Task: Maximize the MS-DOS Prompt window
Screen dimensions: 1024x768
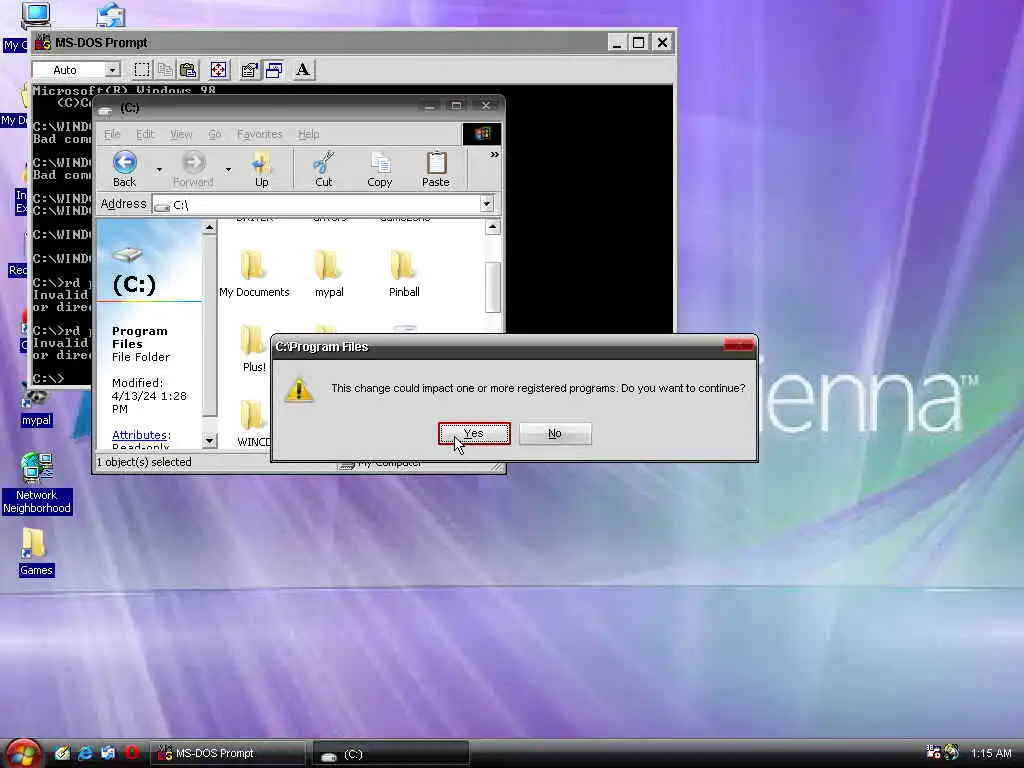Action: click(x=639, y=42)
